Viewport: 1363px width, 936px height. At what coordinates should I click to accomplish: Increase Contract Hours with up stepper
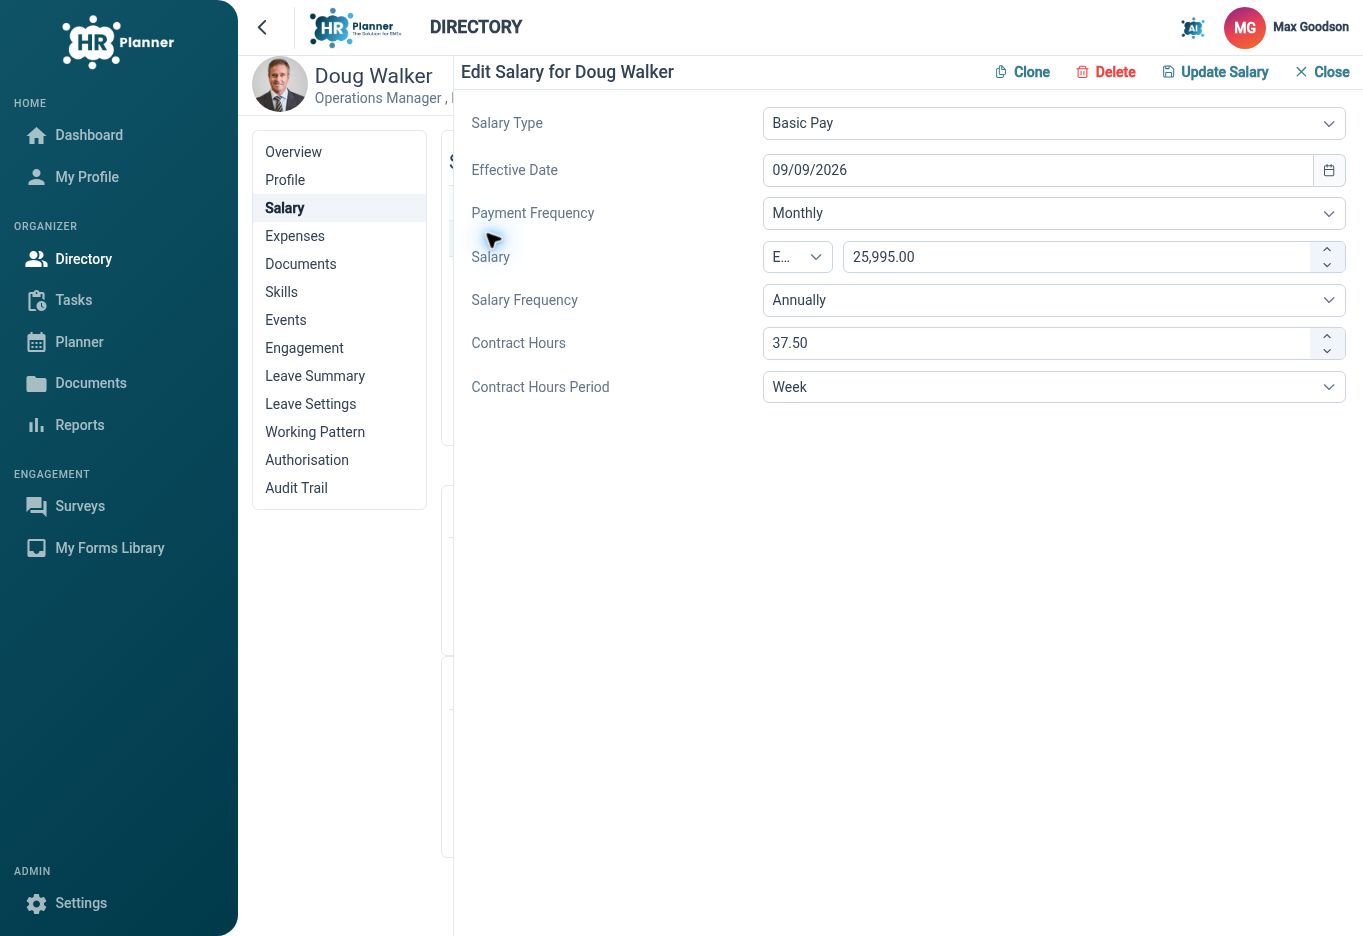[x=1327, y=336]
